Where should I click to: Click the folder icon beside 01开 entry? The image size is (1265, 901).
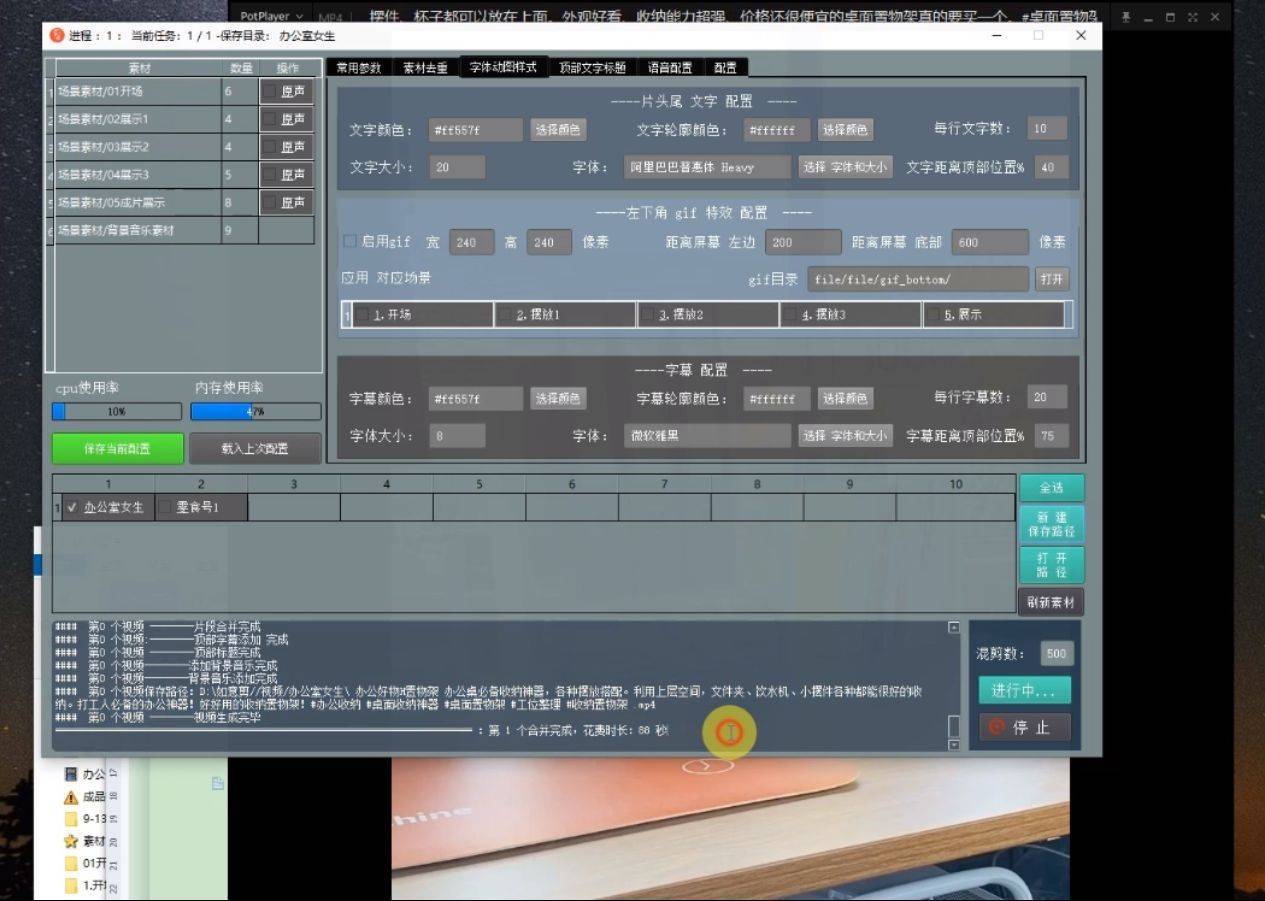[71, 863]
